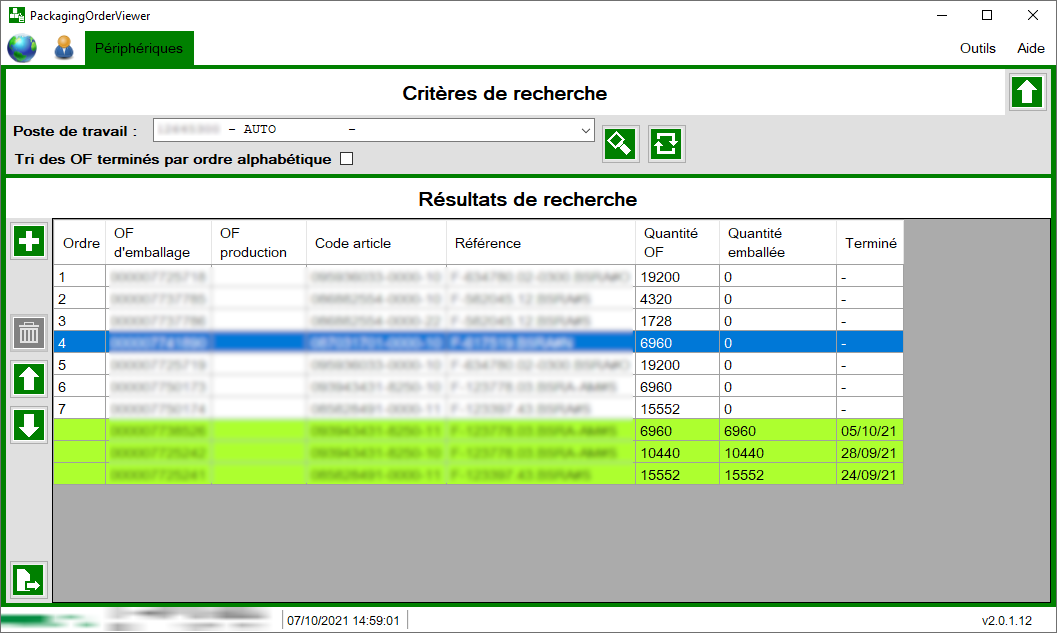Move selected order up with arrow icon
Image resolution: width=1057 pixels, height=633 pixels.
tap(28, 379)
